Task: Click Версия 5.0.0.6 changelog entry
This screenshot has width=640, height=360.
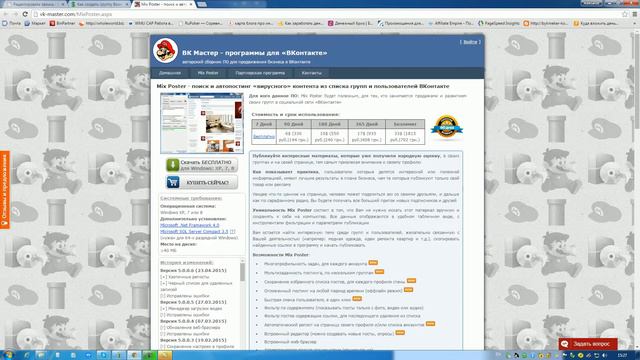Action: tap(193, 270)
